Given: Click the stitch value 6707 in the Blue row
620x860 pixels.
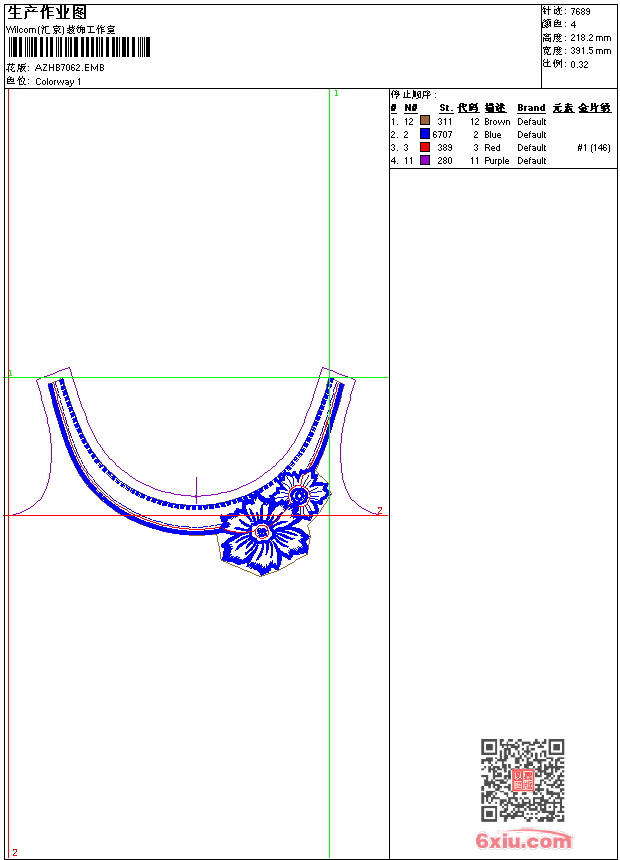Looking at the screenshot, I should pos(442,135).
